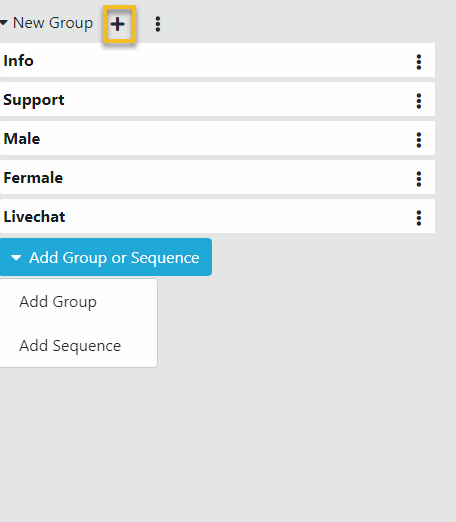Open the New Group three-dot options menu
The height and width of the screenshot is (522, 456).
click(158, 24)
